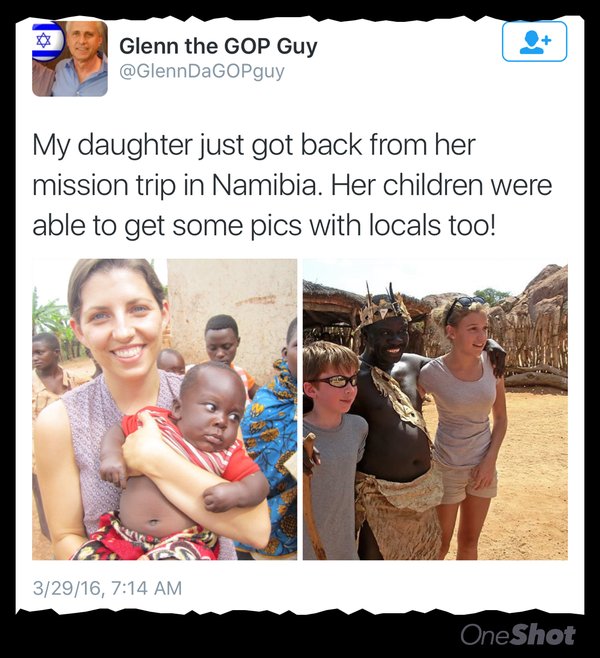
Task: Click the tweet text about Namibia trip
Action: (292, 185)
